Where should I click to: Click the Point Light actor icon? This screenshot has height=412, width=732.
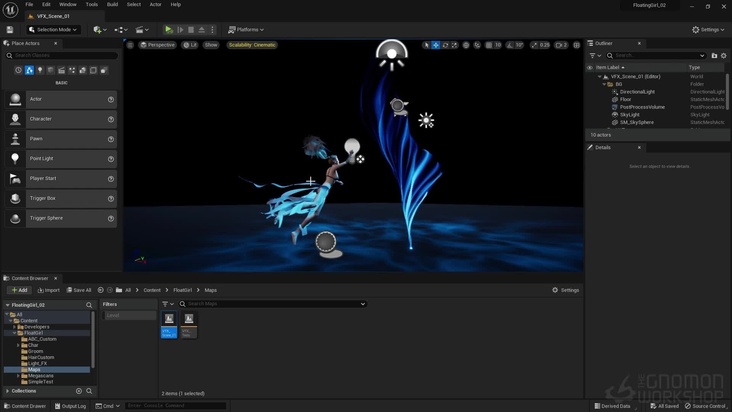tap(15, 158)
